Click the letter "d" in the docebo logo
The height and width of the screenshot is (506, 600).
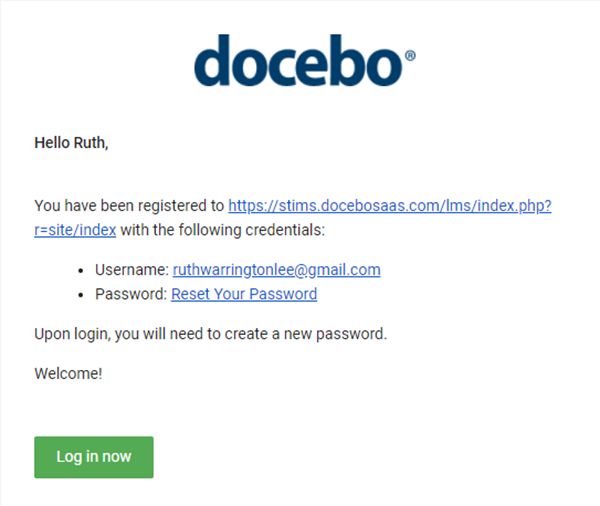pos(212,60)
